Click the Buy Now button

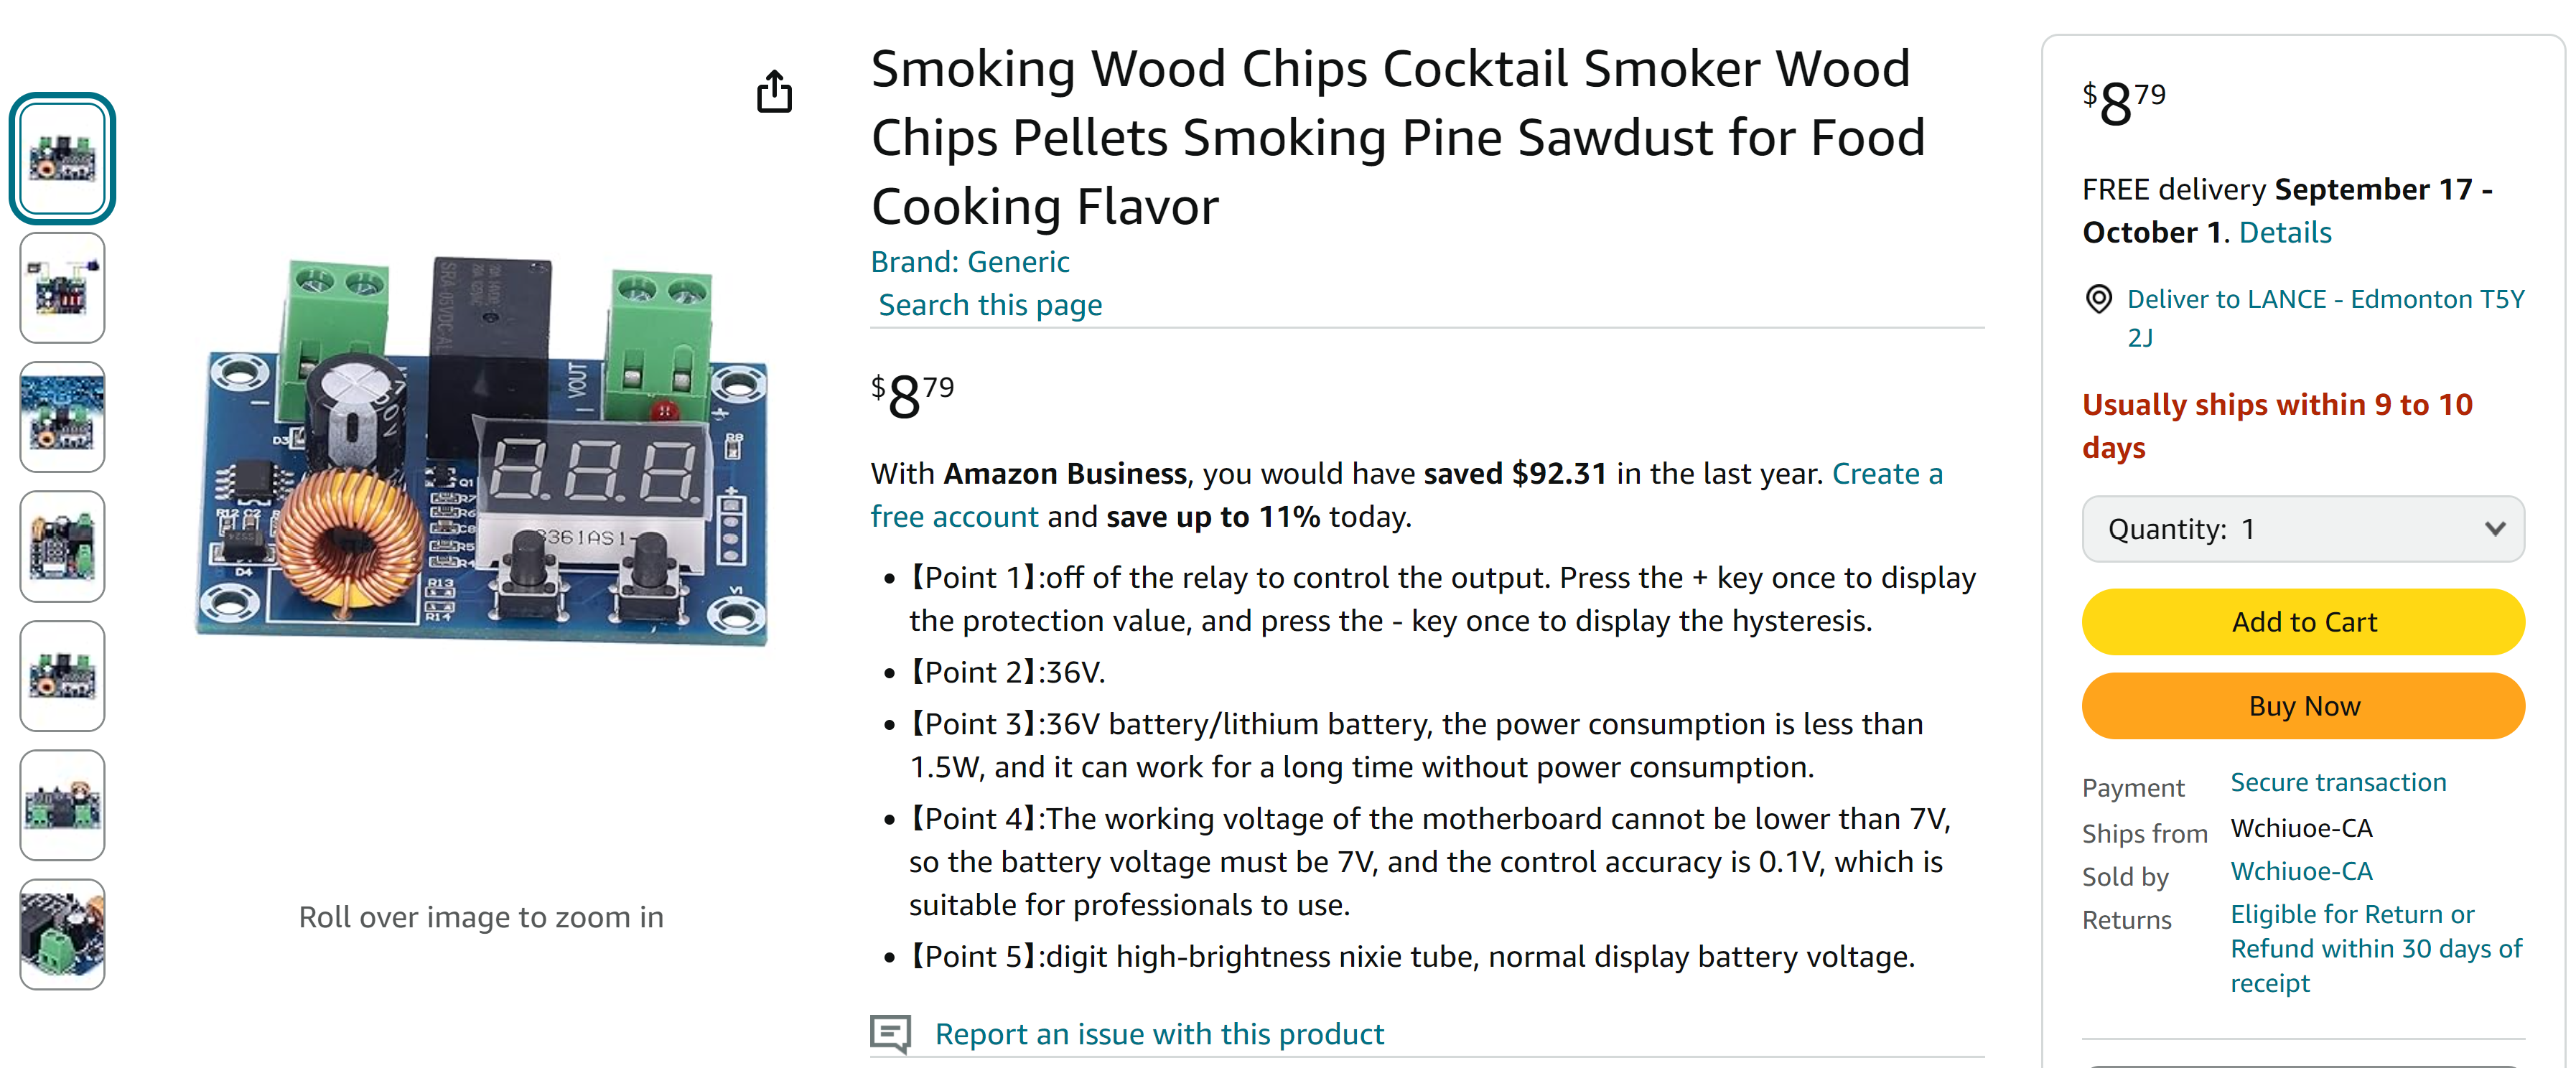tap(2303, 706)
